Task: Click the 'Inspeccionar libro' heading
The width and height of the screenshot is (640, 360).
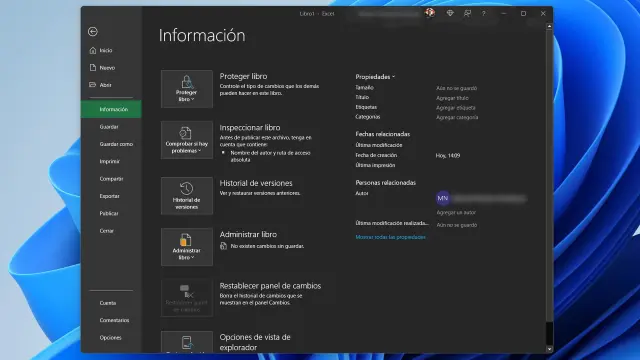Action: coord(250,128)
